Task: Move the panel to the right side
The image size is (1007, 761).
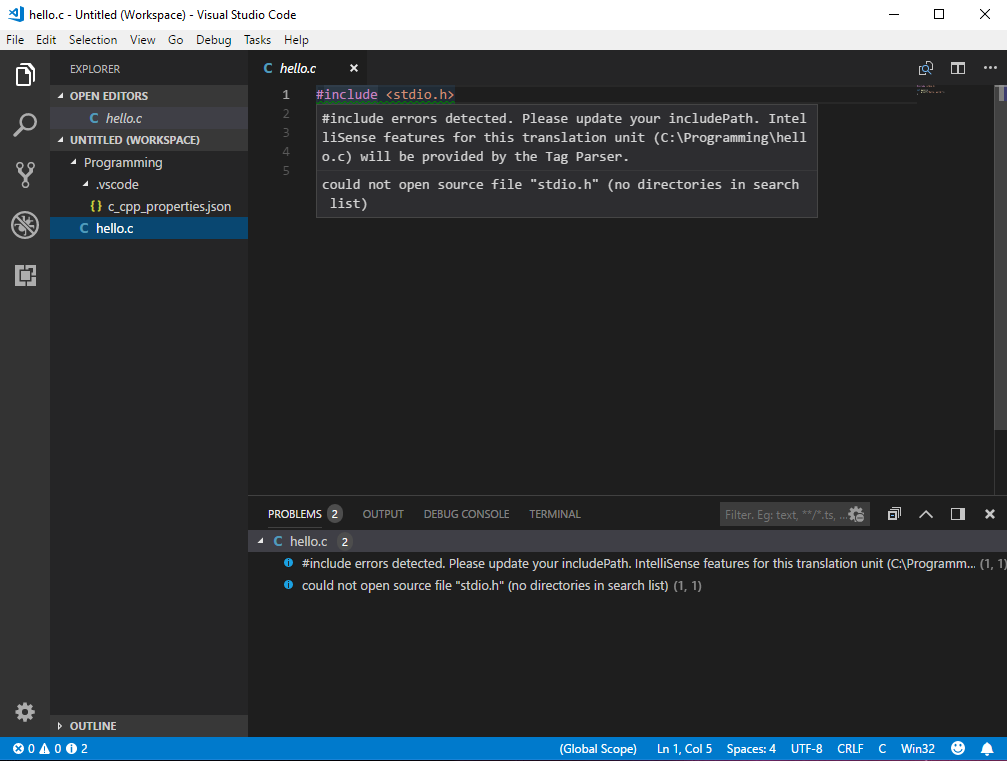Action: point(957,514)
